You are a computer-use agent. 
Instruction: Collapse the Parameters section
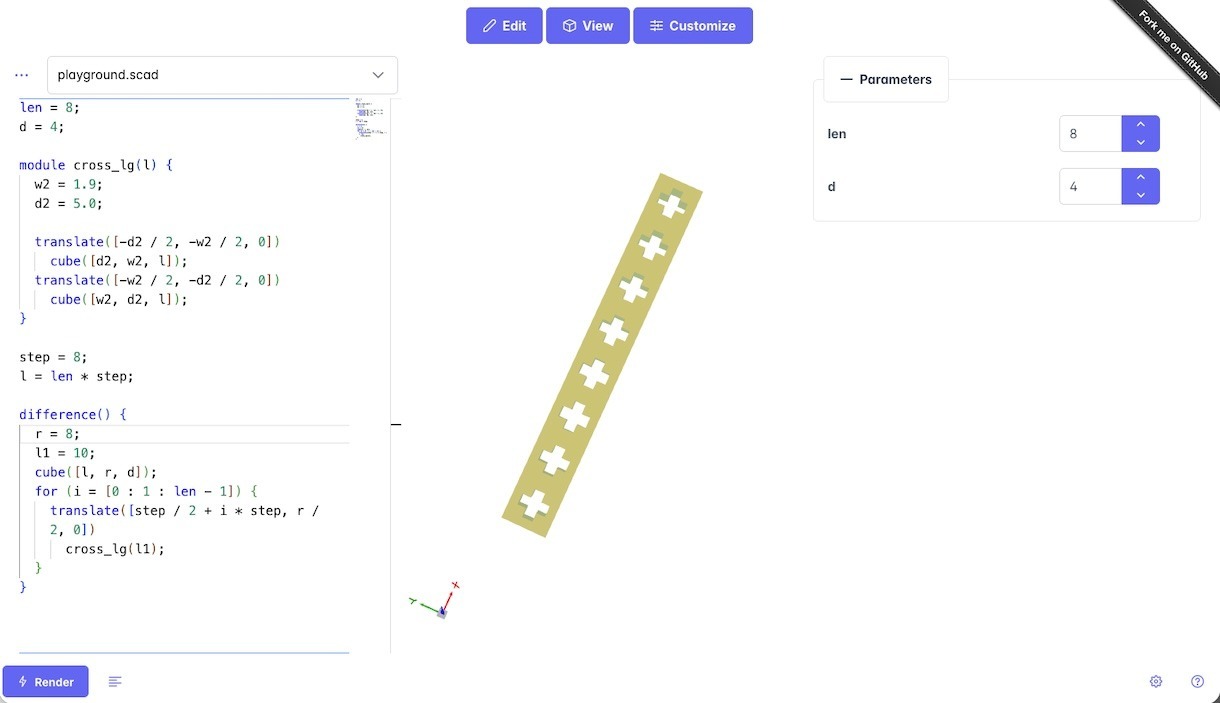pos(886,80)
